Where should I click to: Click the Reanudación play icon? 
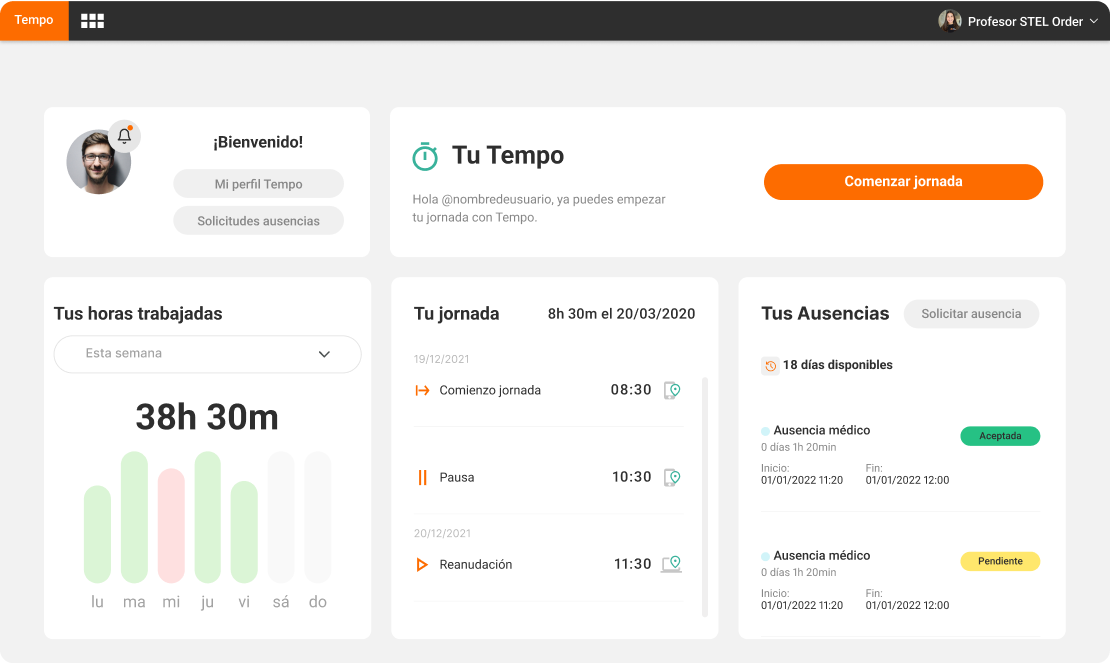pyautogui.click(x=422, y=565)
